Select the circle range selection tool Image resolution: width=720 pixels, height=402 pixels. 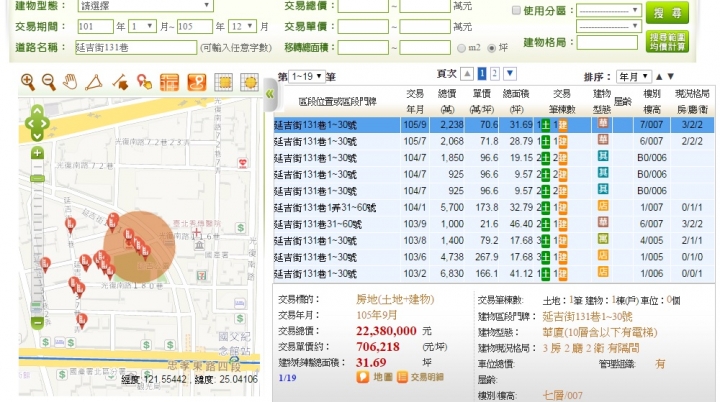click(249, 82)
